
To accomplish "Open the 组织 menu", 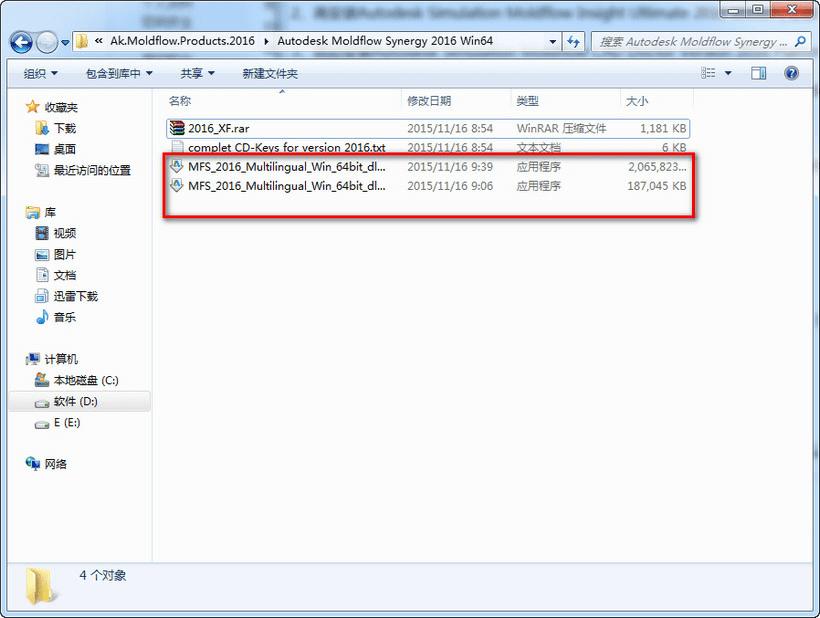I will tap(41, 74).
